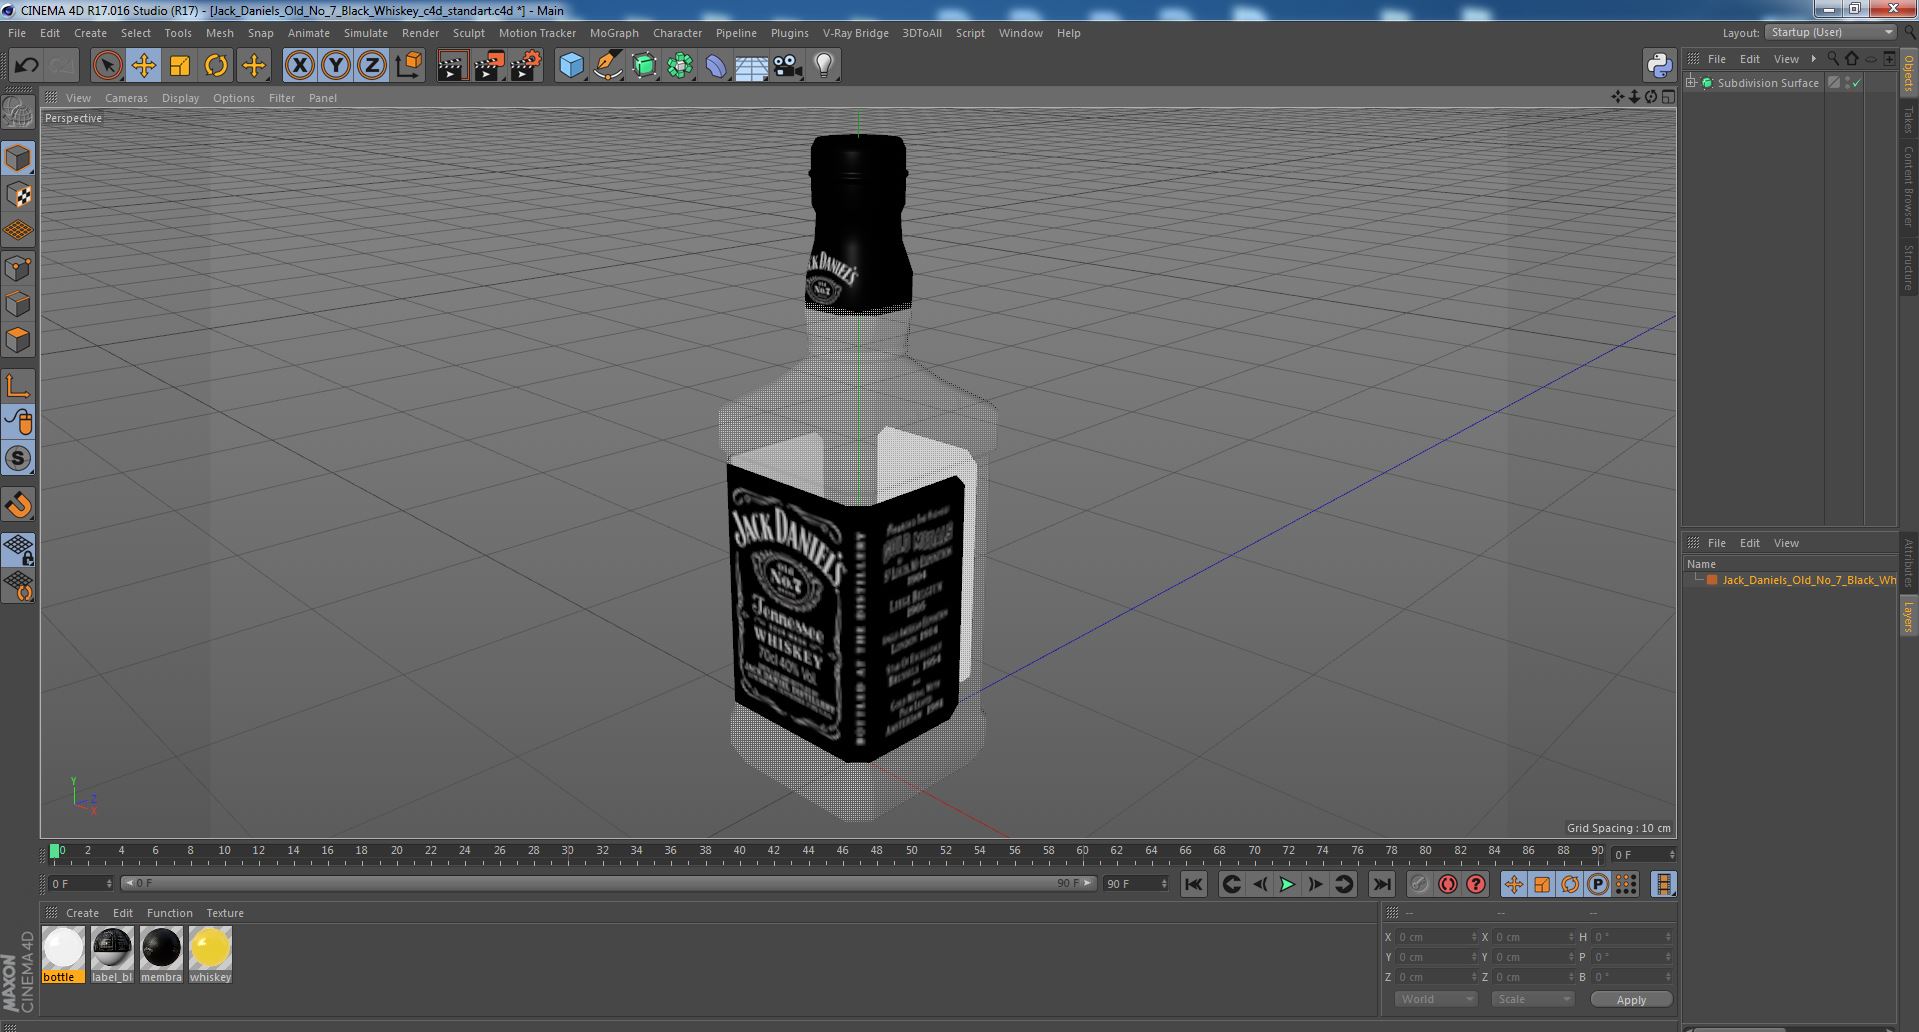1919x1032 pixels.
Task: Click the Python script icon
Action: click(x=1659, y=66)
